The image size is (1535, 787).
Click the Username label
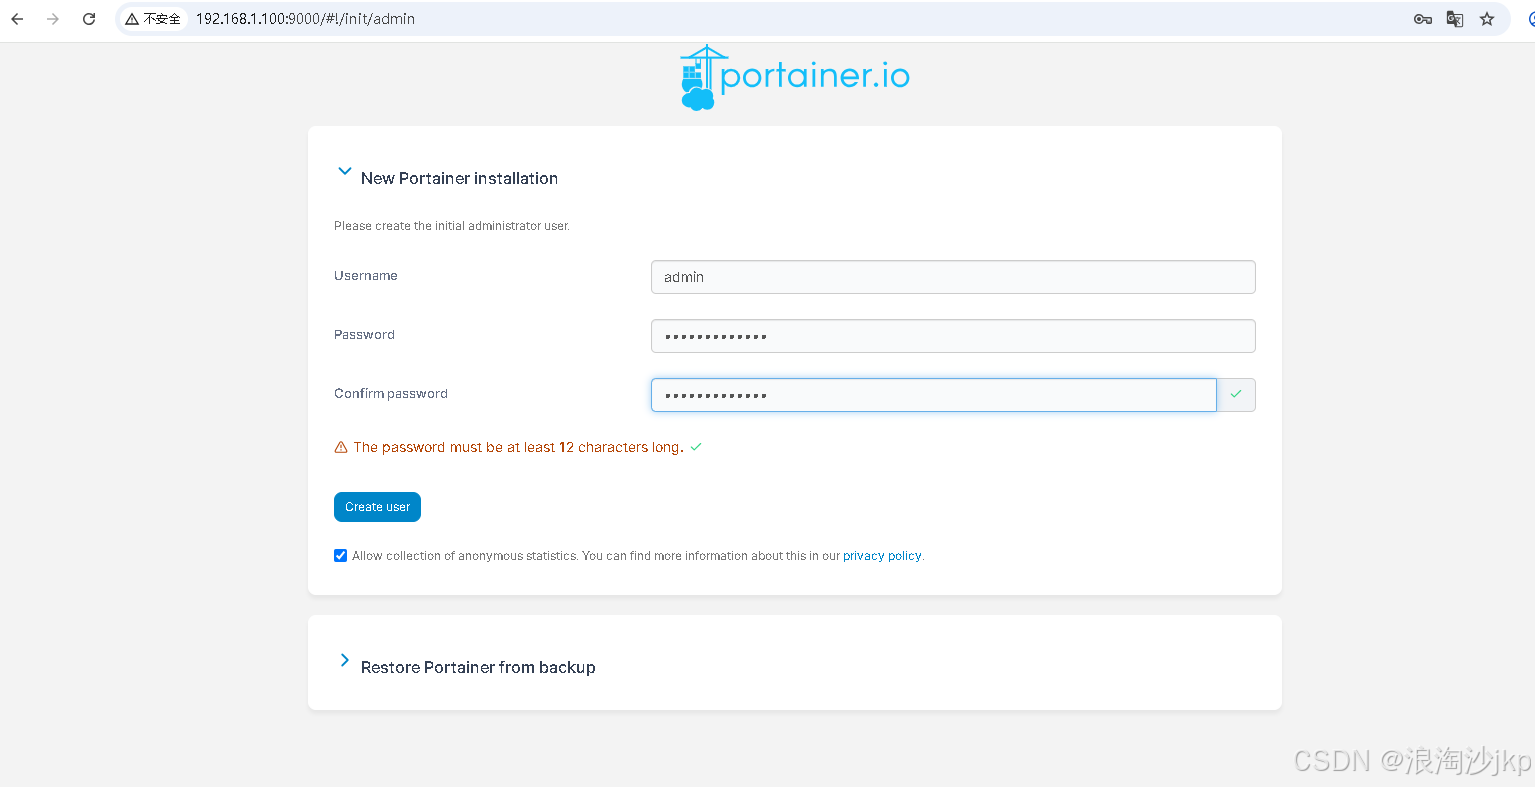pos(366,276)
